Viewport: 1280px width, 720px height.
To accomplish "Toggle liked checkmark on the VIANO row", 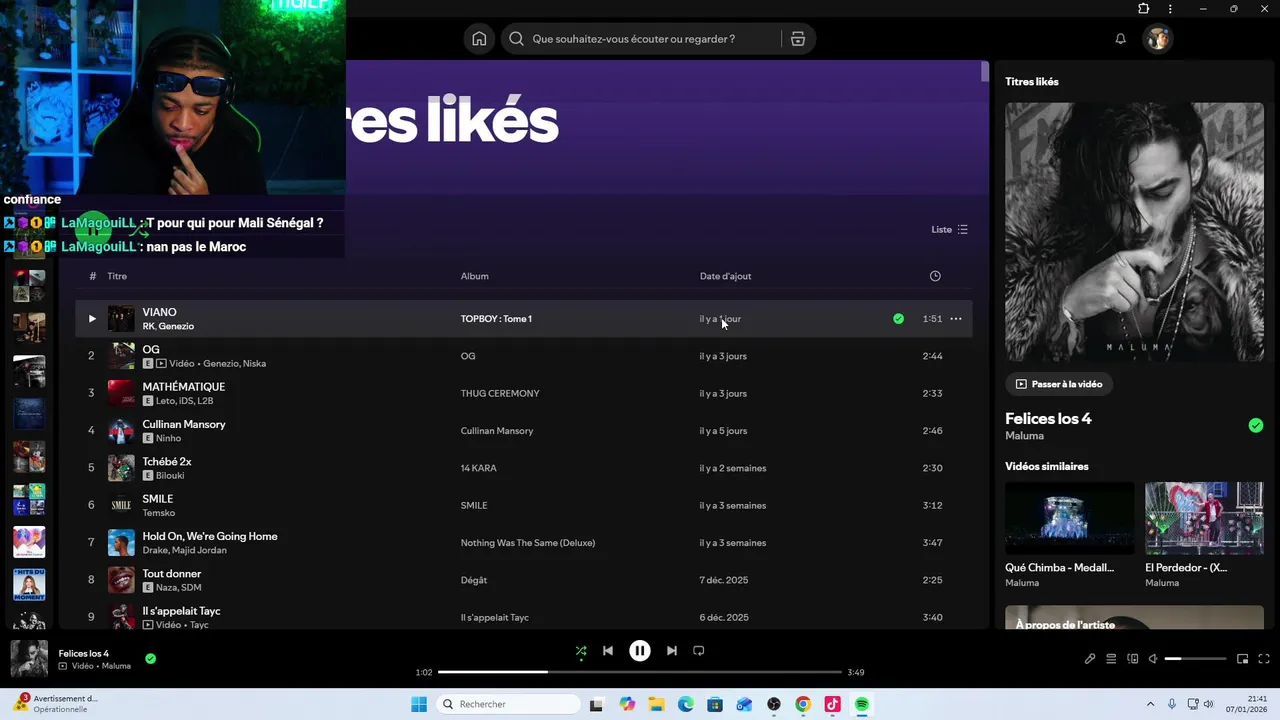I will click(898, 319).
